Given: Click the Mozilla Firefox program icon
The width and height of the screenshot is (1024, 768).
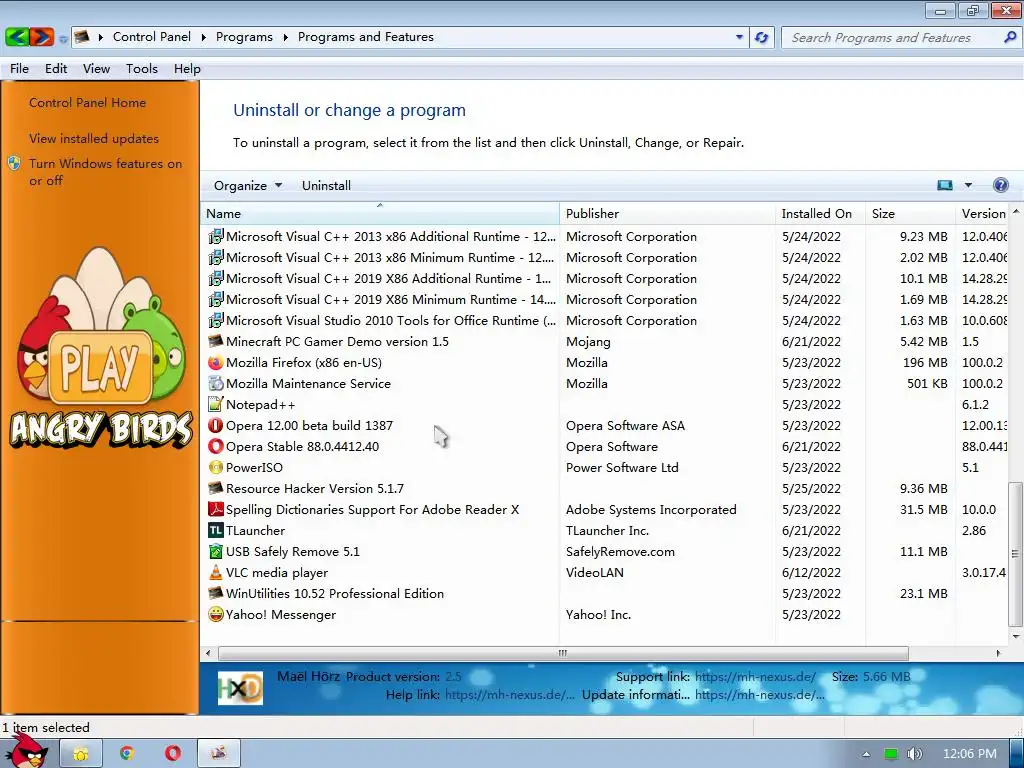Looking at the screenshot, I should coord(216,362).
